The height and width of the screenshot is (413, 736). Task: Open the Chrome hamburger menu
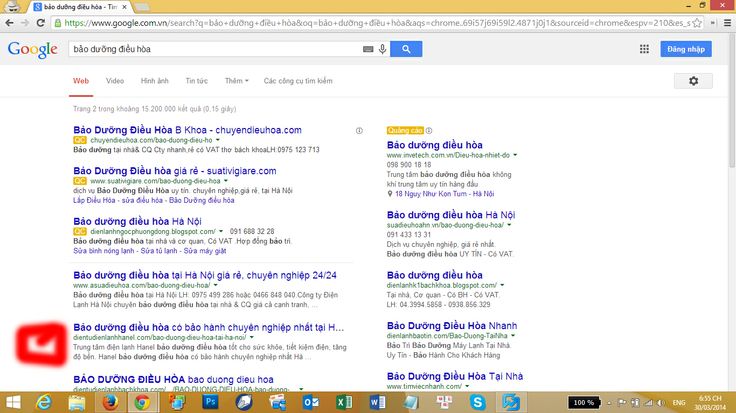pyautogui.click(x=728, y=23)
